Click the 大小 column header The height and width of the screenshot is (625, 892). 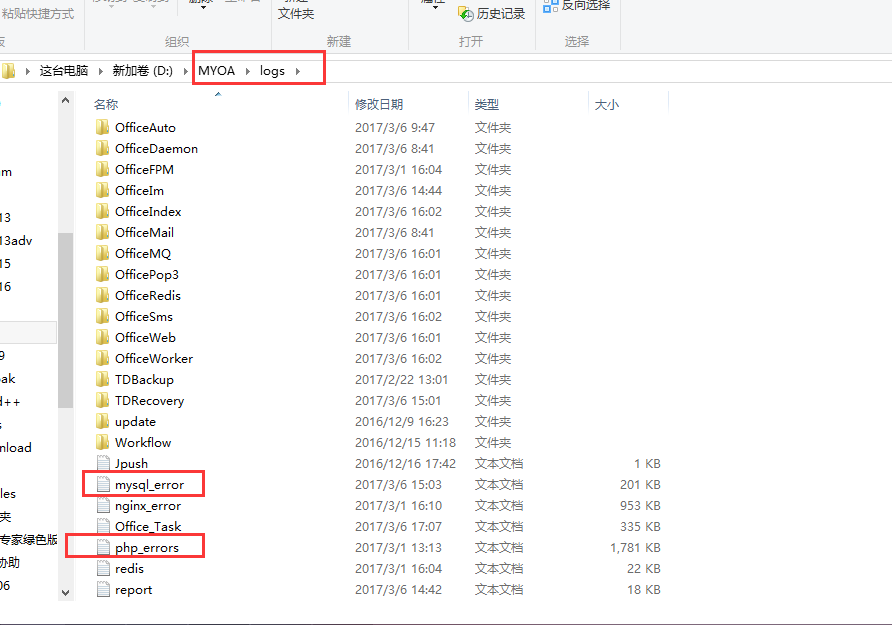(606, 104)
